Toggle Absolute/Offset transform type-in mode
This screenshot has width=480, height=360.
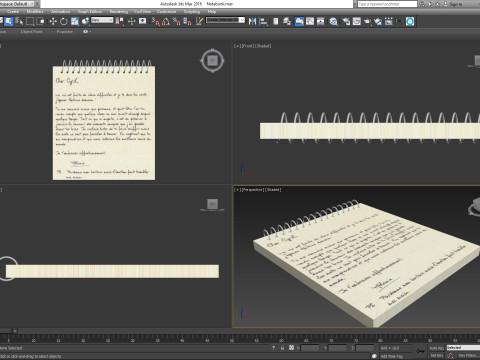[x=291, y=348]
